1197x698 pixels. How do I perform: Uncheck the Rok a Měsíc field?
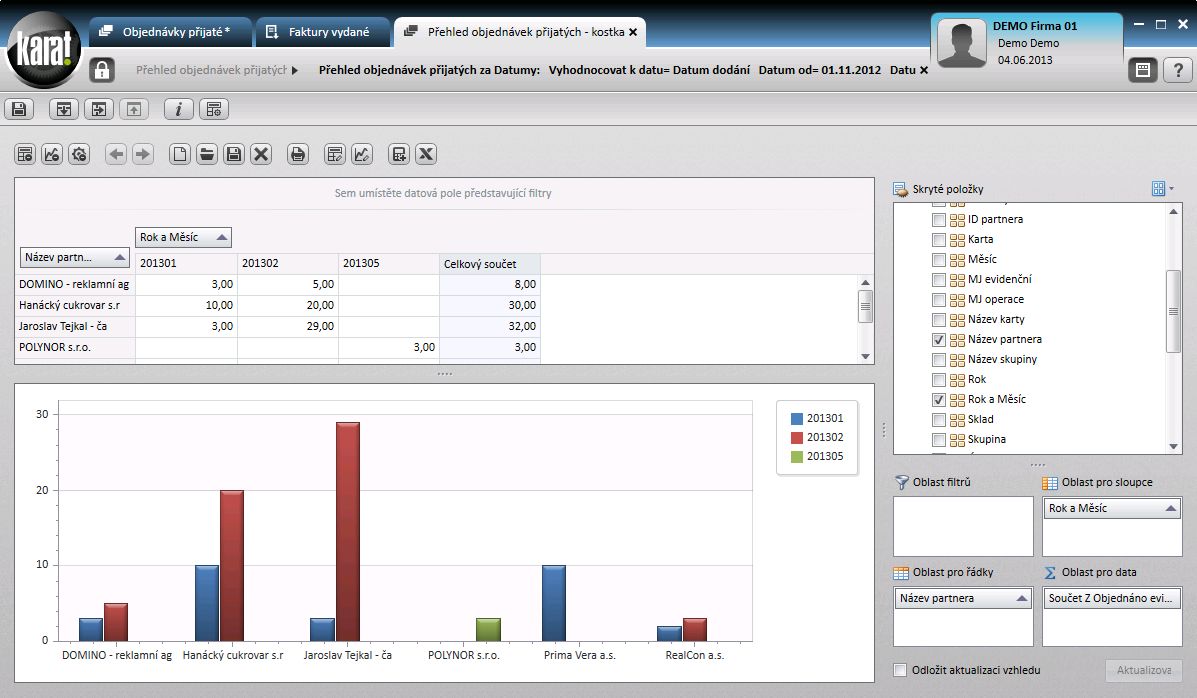pos(939,399)
